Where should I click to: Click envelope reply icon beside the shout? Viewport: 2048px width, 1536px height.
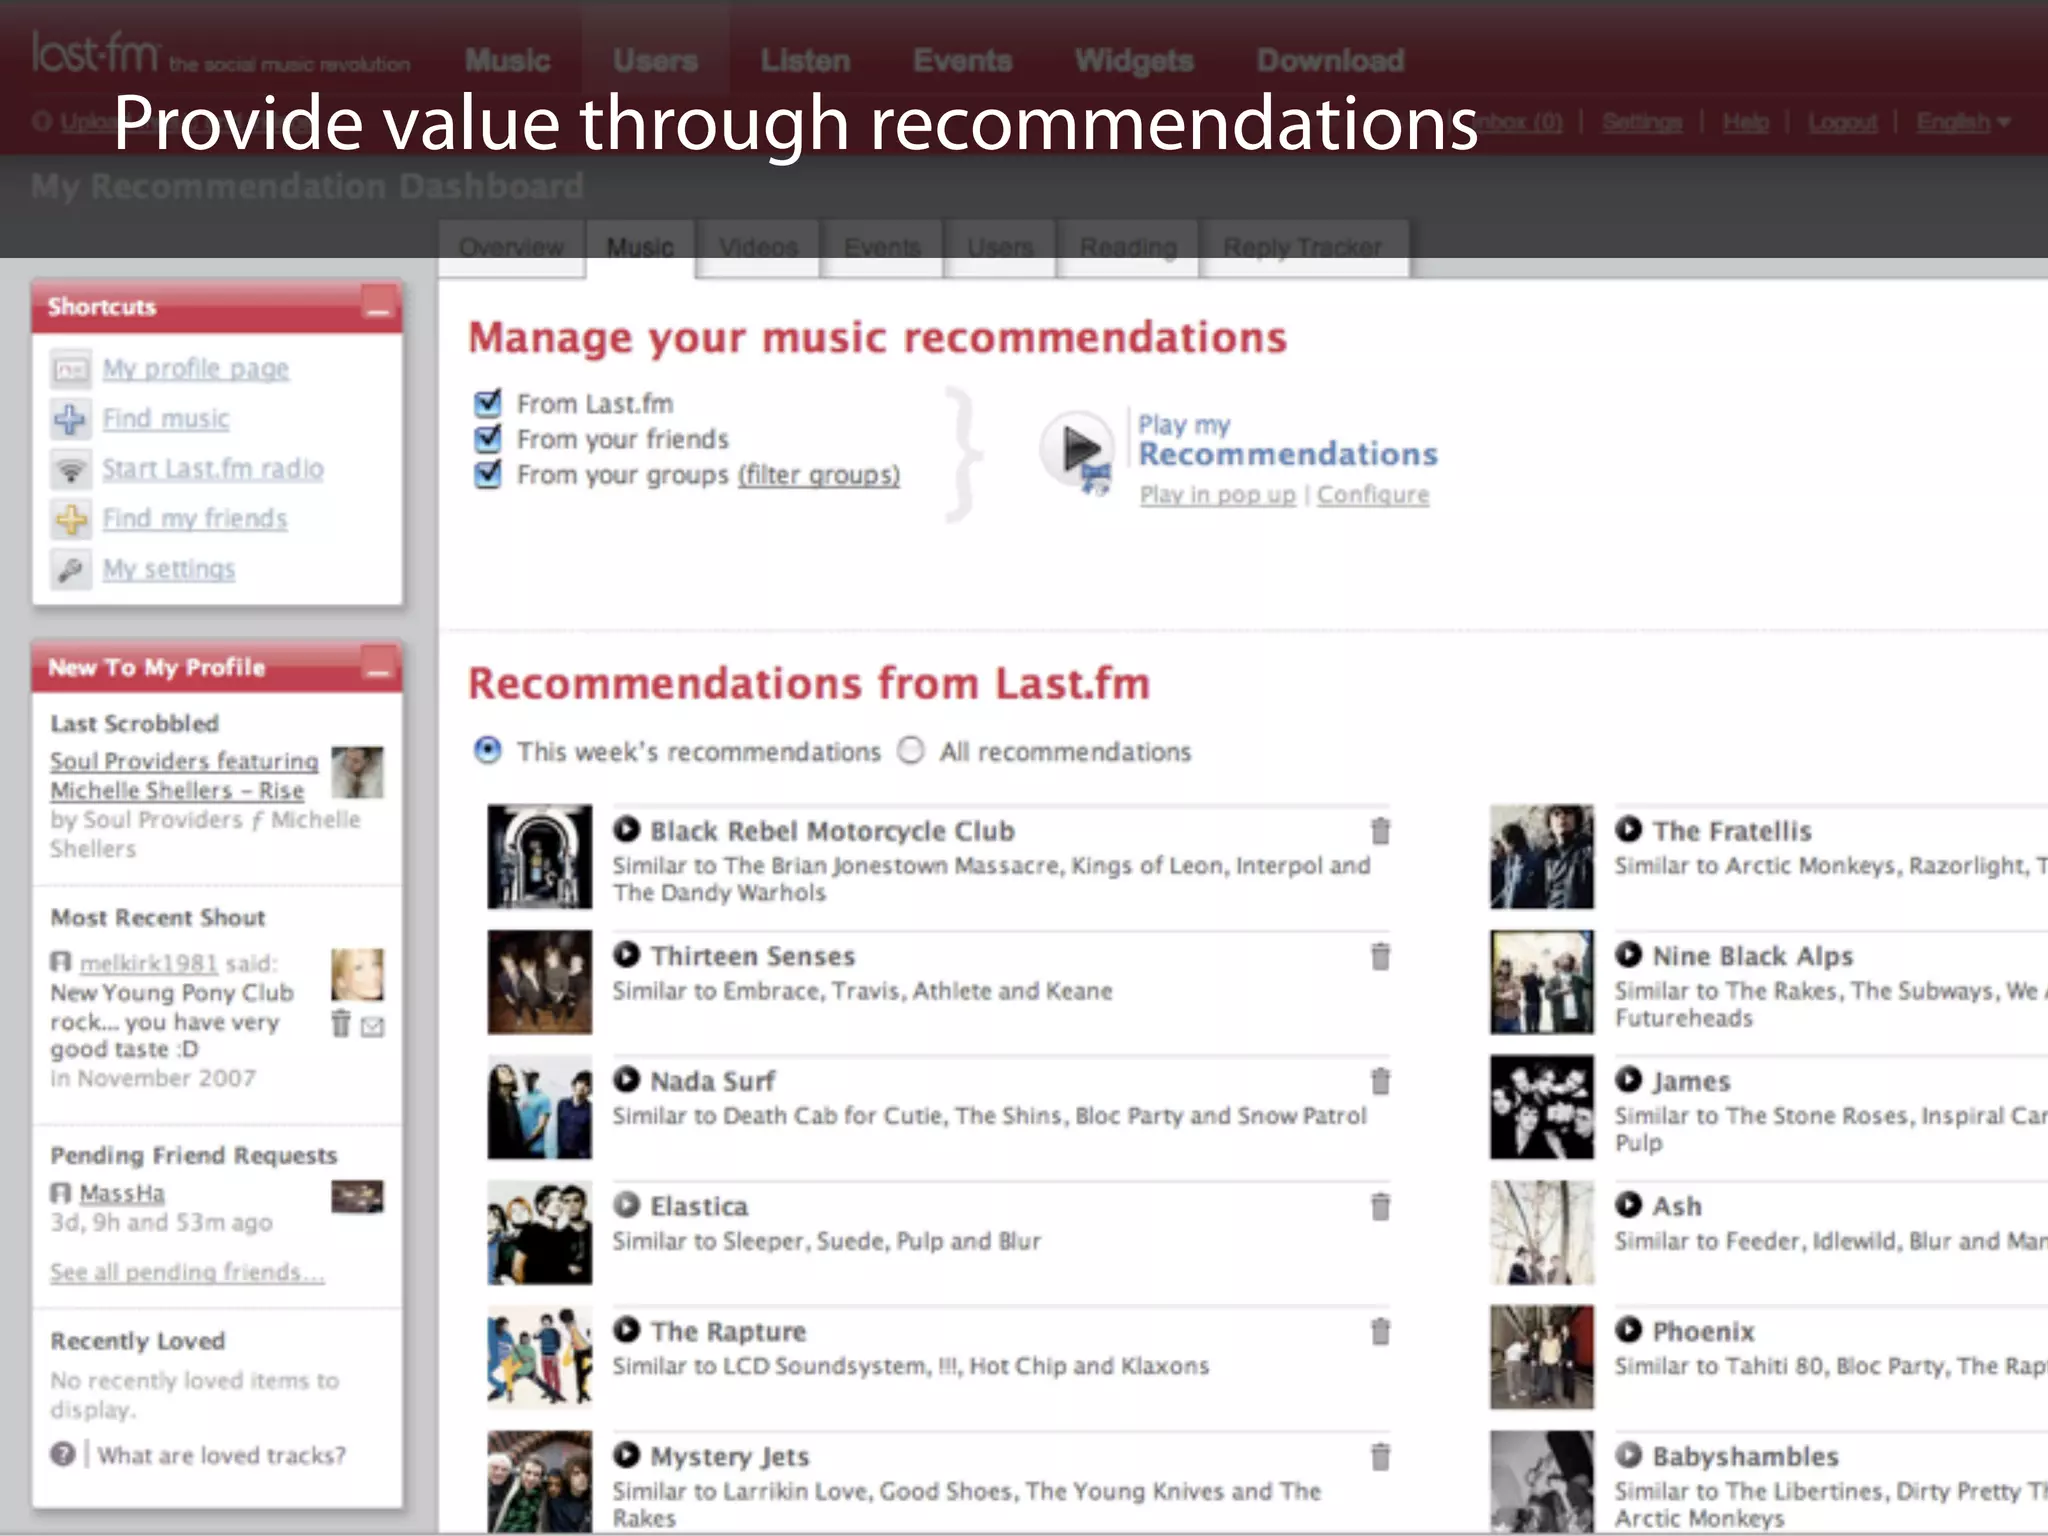click(x=373, y=1026)
